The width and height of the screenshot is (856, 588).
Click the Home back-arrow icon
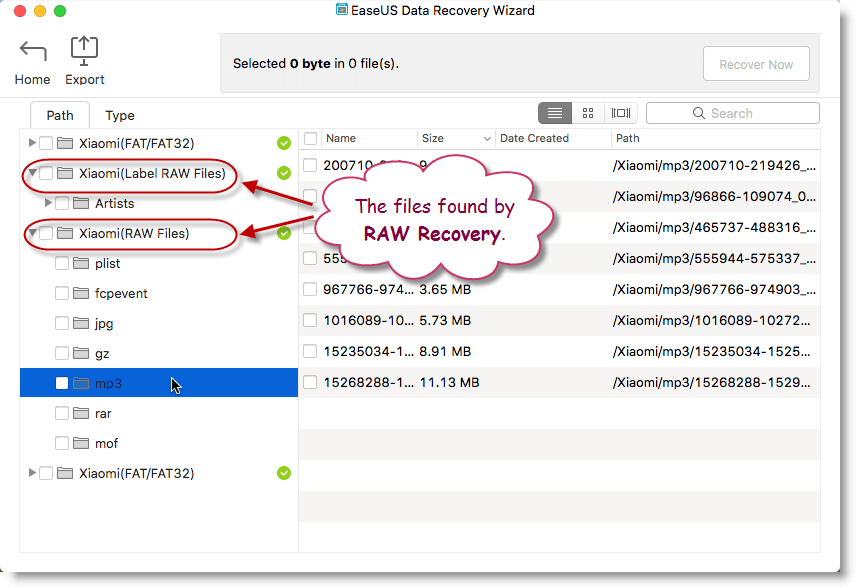click(x=33, y=51)
